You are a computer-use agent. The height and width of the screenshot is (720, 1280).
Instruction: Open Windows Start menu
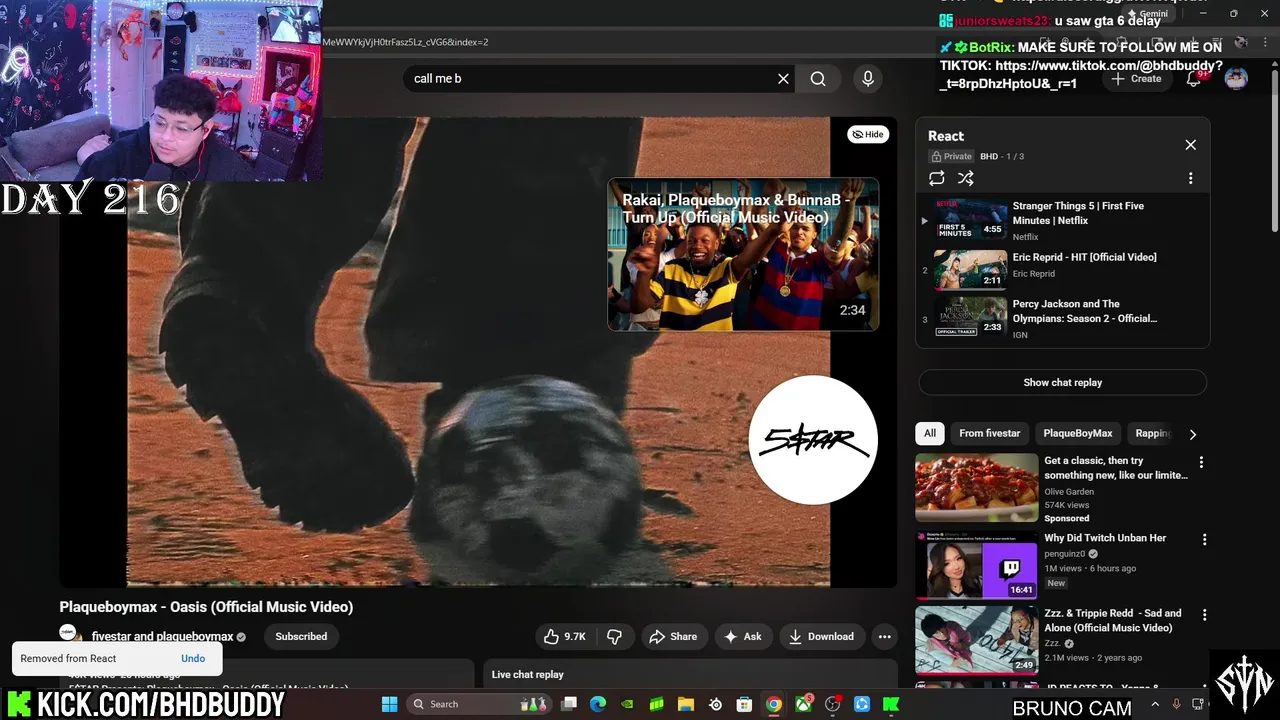390,704
